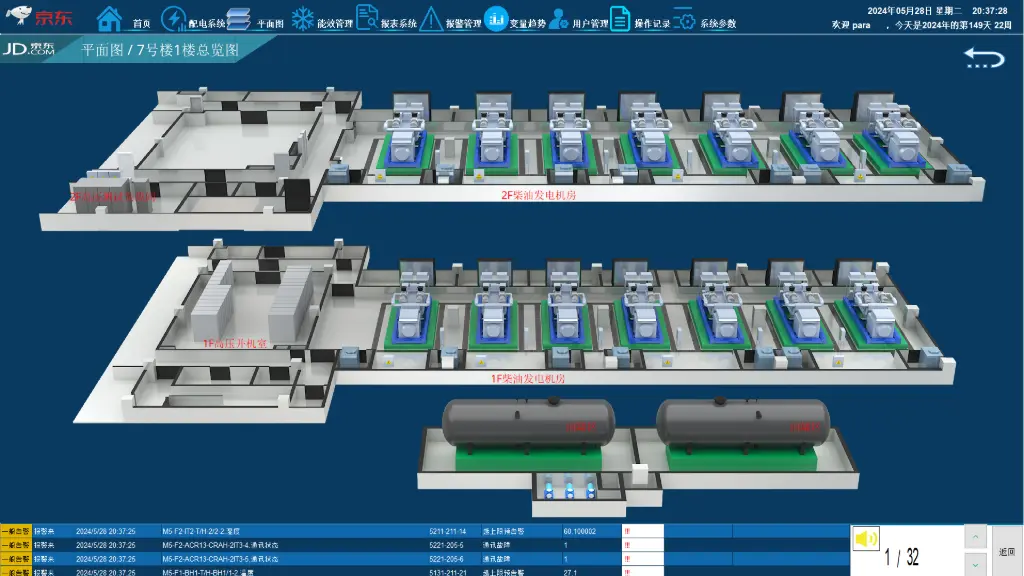Open 系统参数 gear settings icon

click(685, 18)
